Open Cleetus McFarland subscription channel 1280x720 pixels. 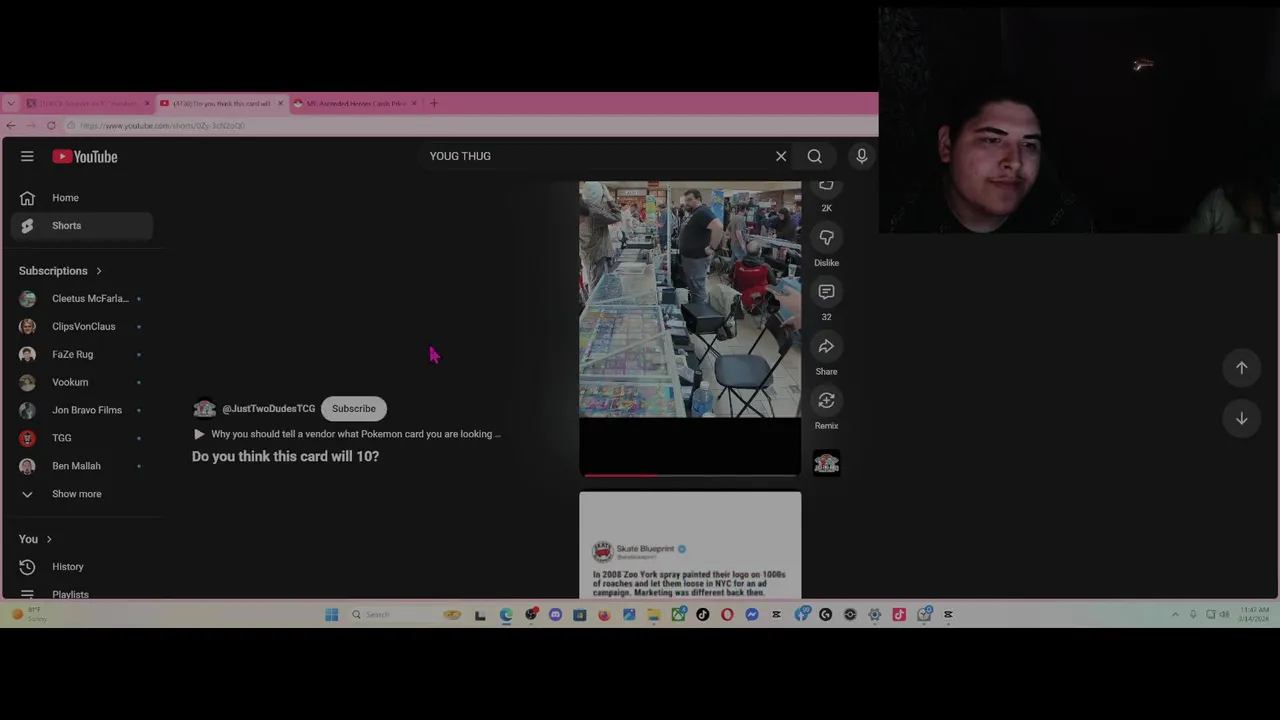[x=82, y=299]
